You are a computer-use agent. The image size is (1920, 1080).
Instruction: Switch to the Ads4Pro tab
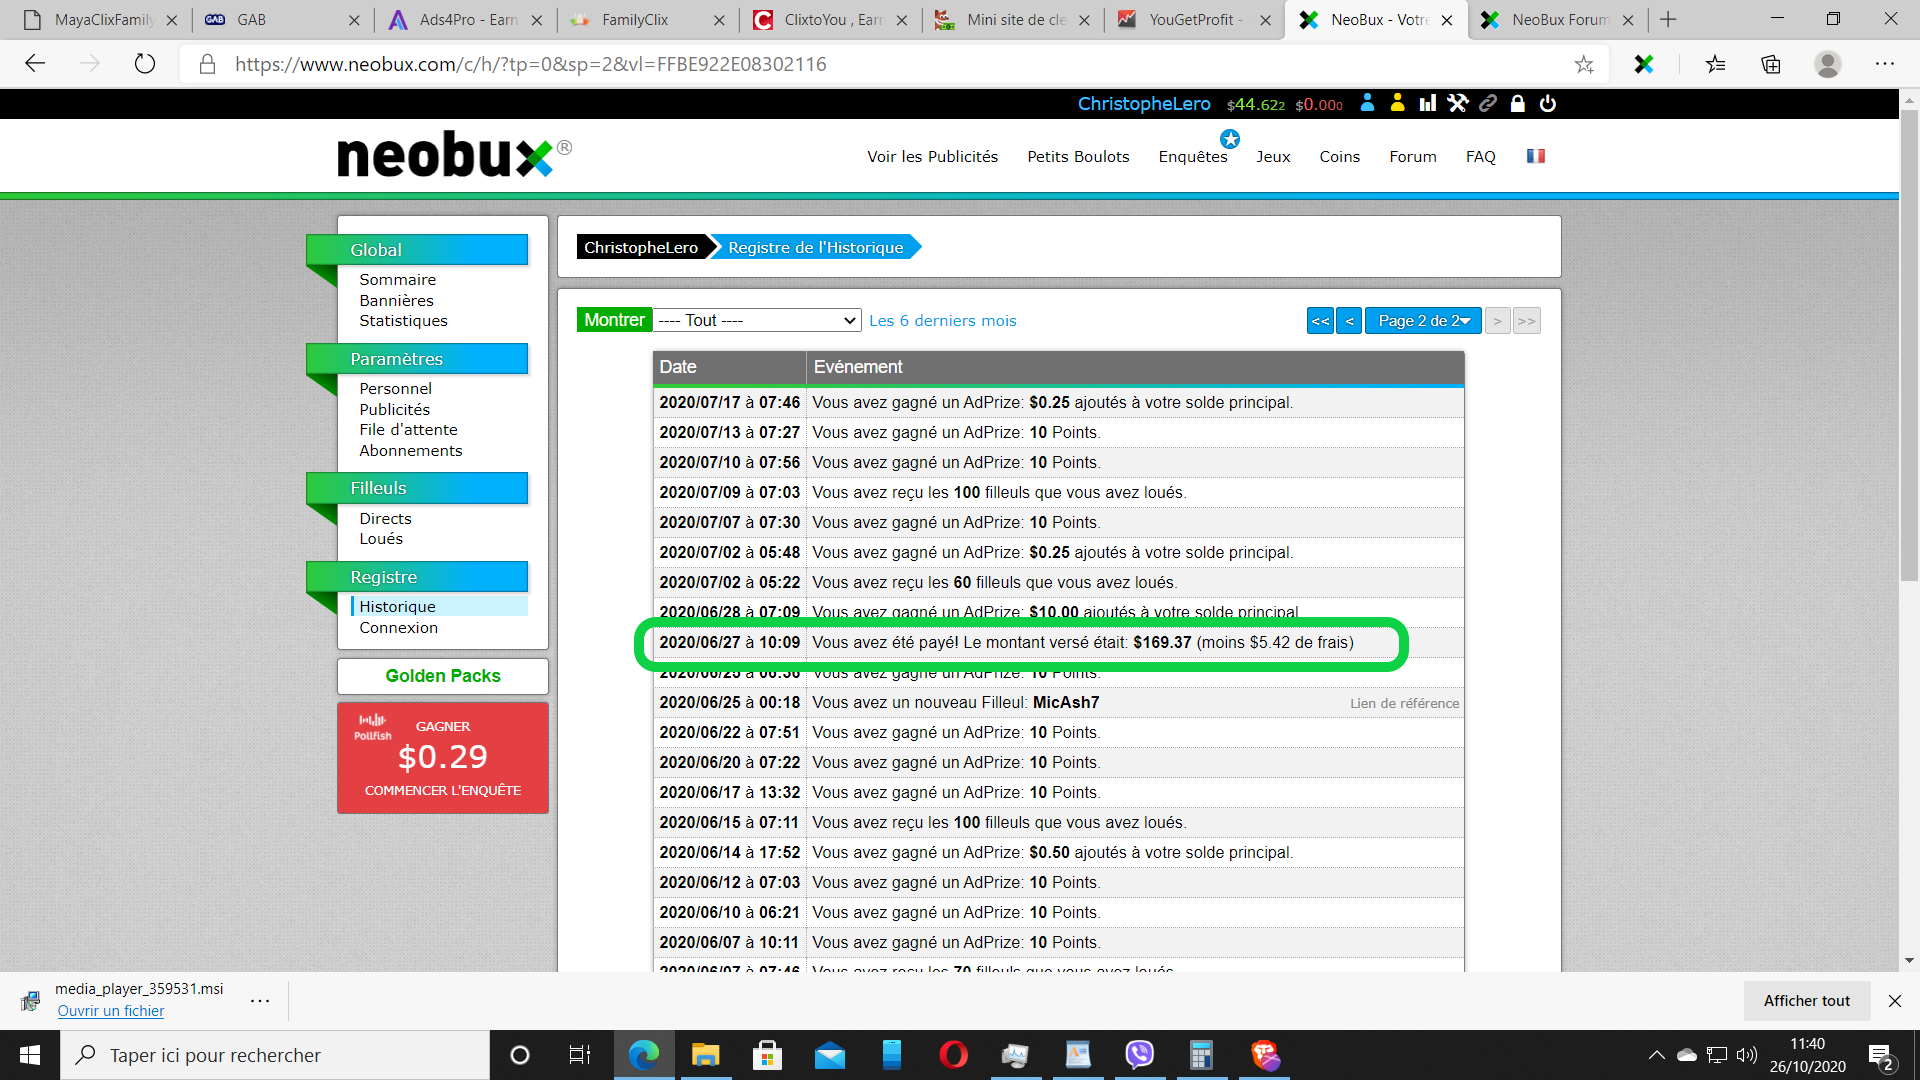[467, 19]
